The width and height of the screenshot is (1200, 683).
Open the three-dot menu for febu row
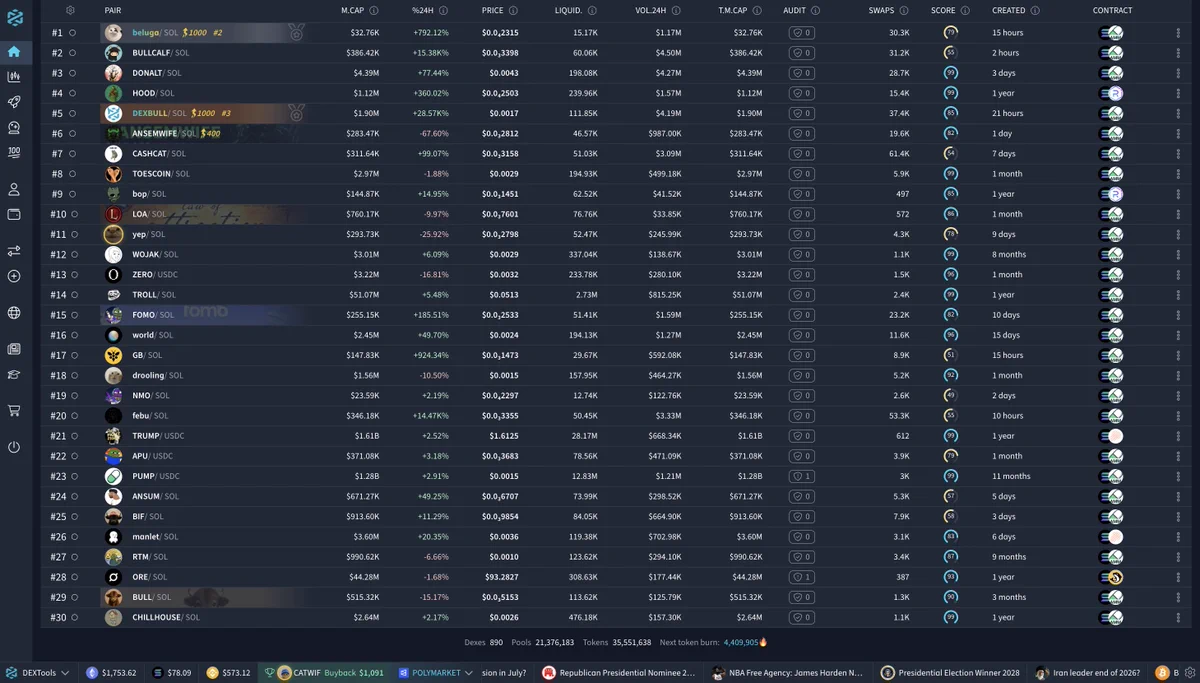[x=1178, y=415]
